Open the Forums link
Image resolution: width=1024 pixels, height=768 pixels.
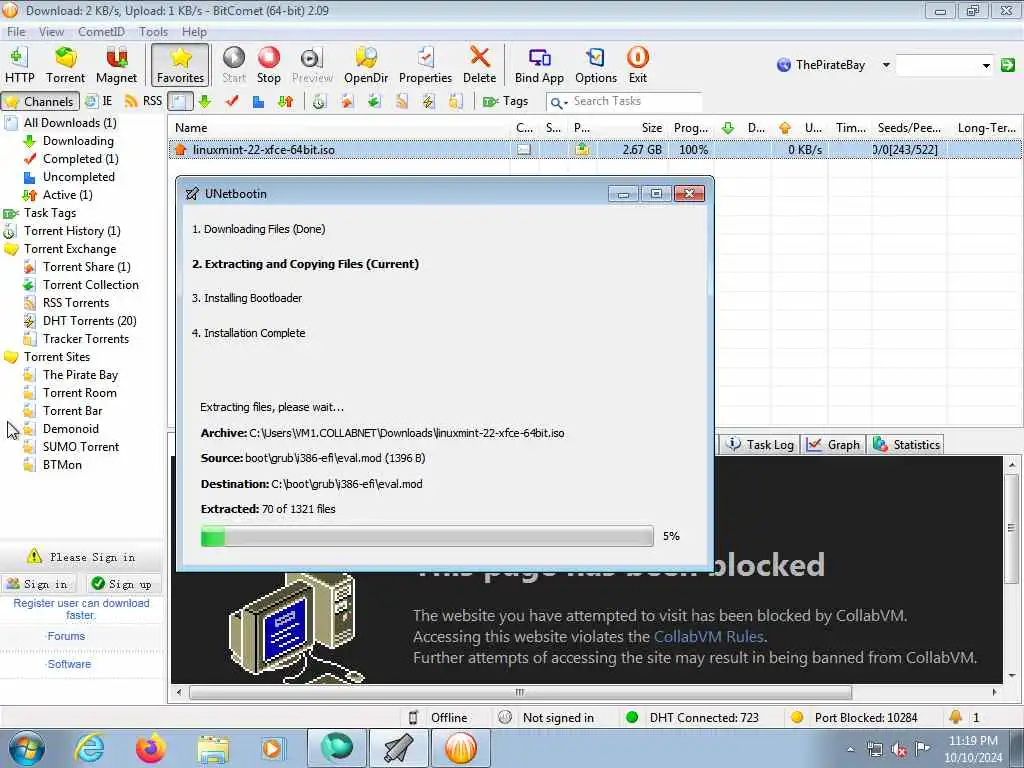pyautogui.click(x=66, y=636)
